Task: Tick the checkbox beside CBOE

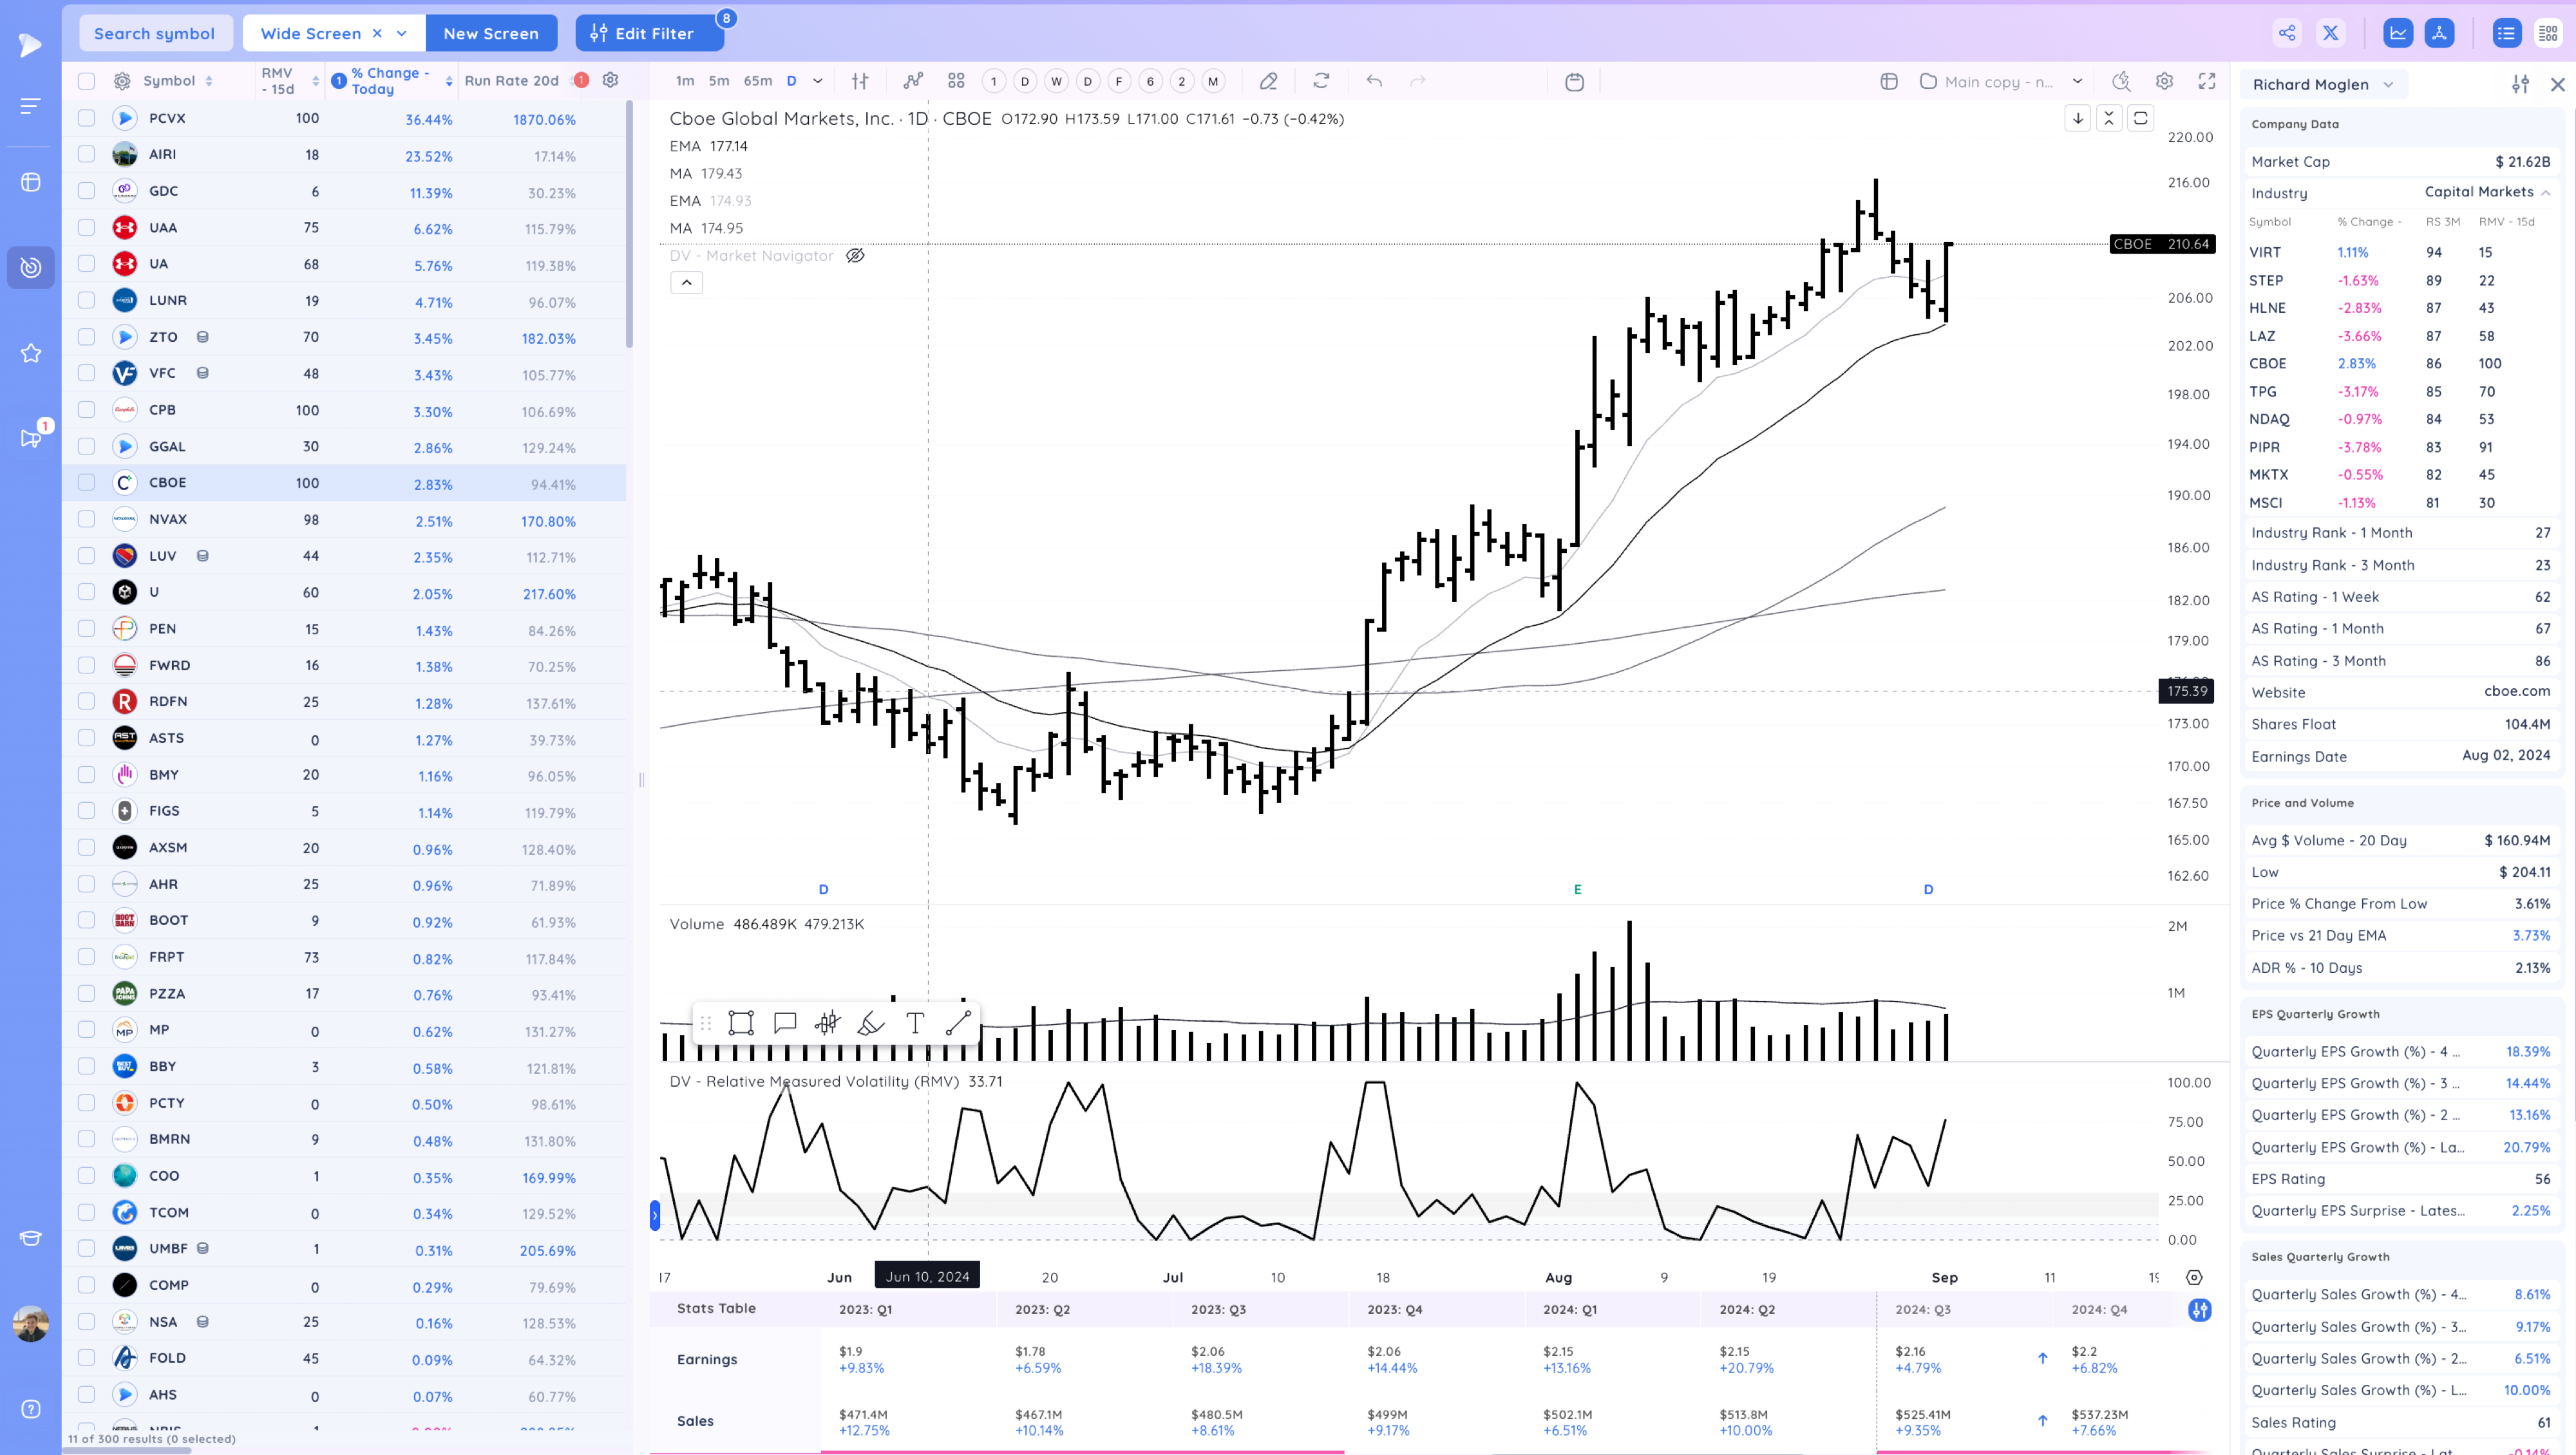Action: (x=87, y=482)
